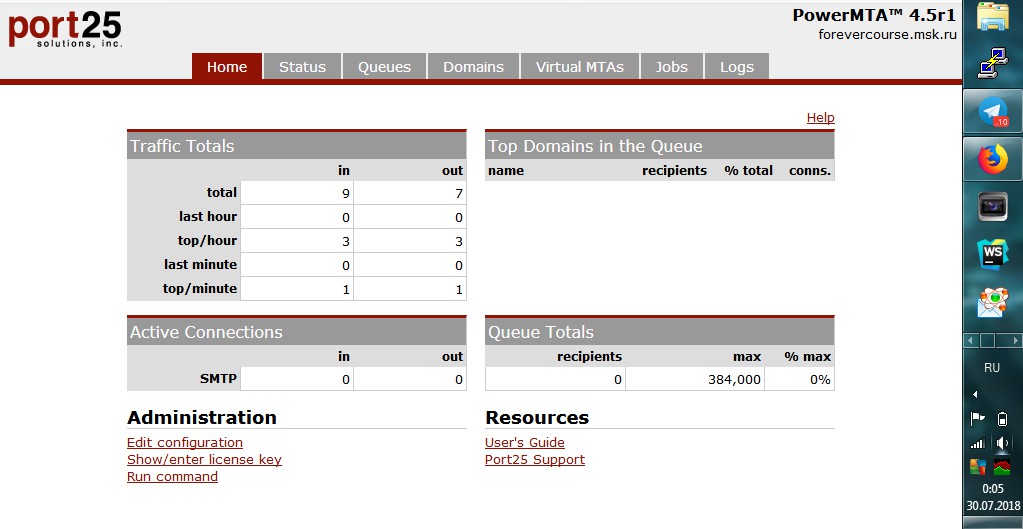Open the User's Guide link

(x=525, y=442)
